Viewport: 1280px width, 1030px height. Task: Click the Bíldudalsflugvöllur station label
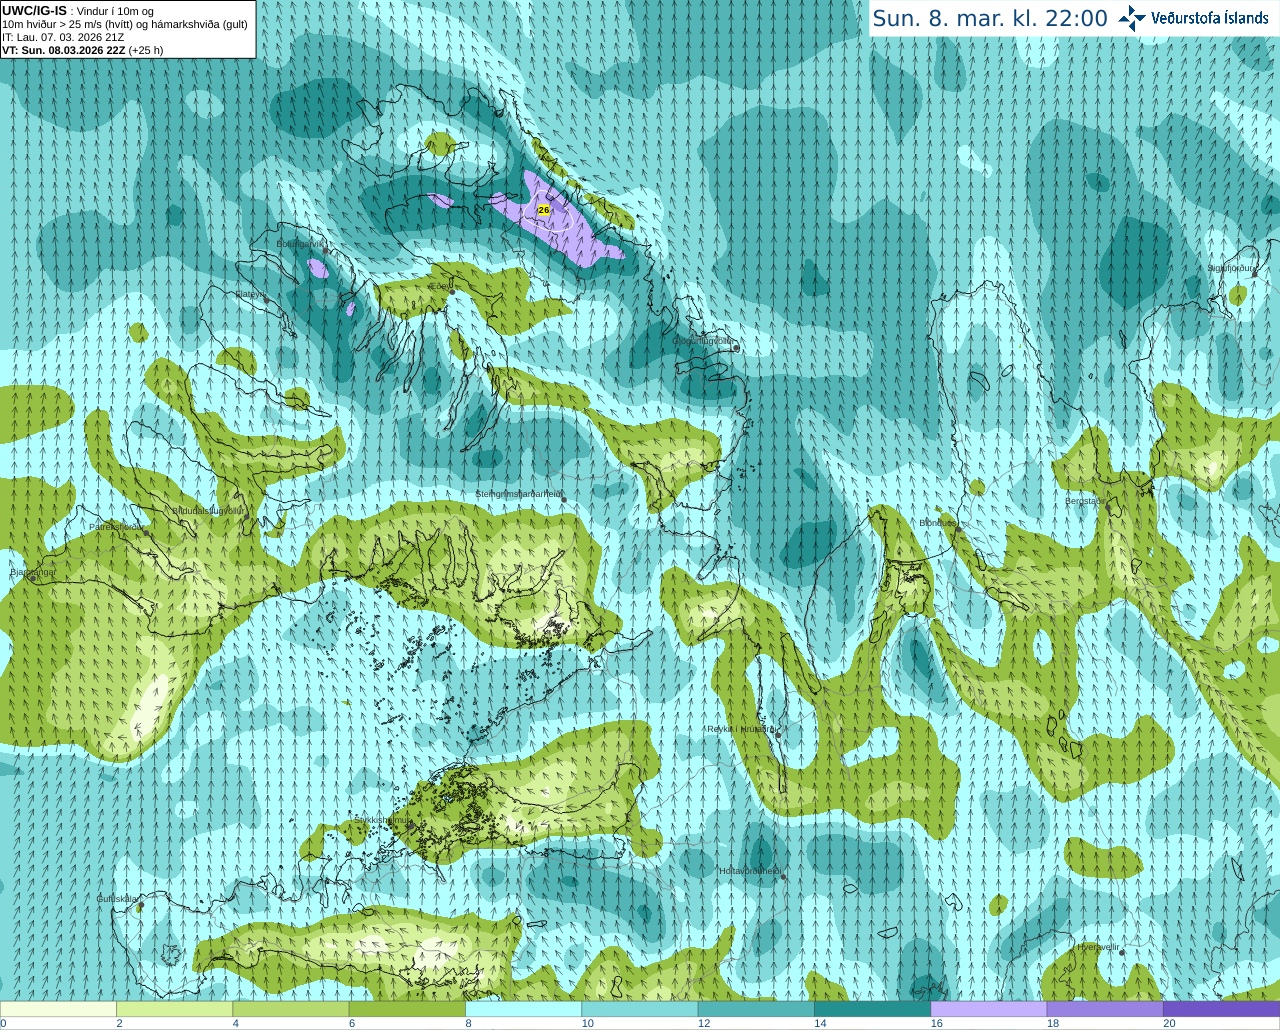tap(208, 510)
